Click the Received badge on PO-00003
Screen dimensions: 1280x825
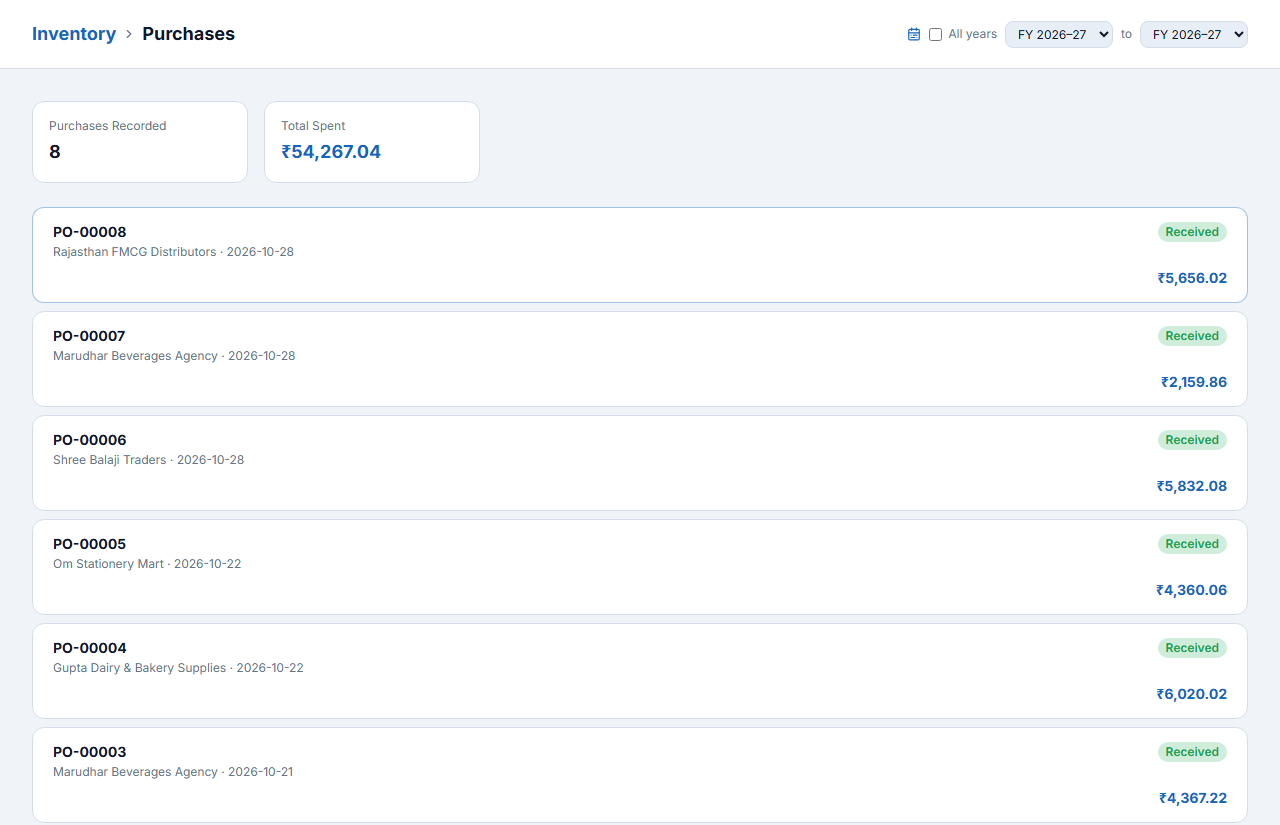[x=1192, y=752]
